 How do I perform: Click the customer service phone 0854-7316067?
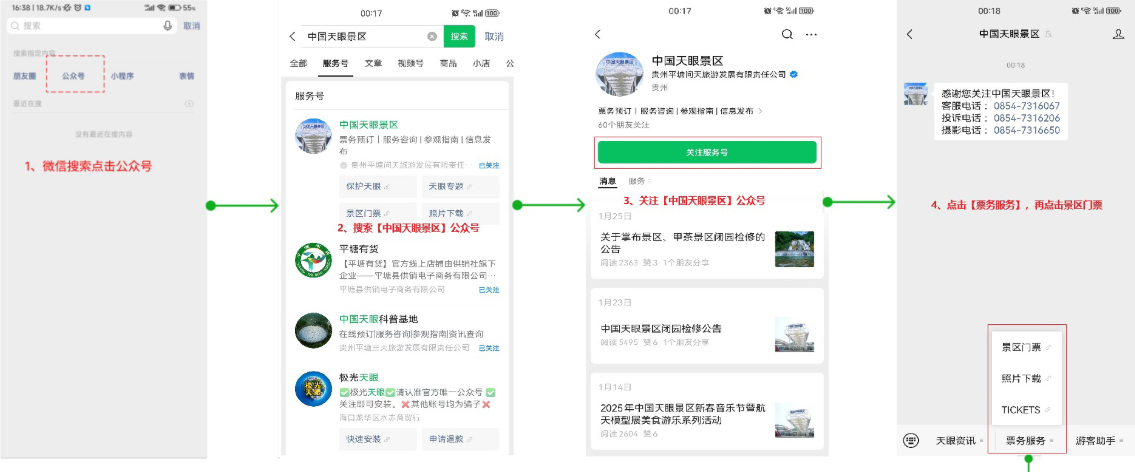1026,106
